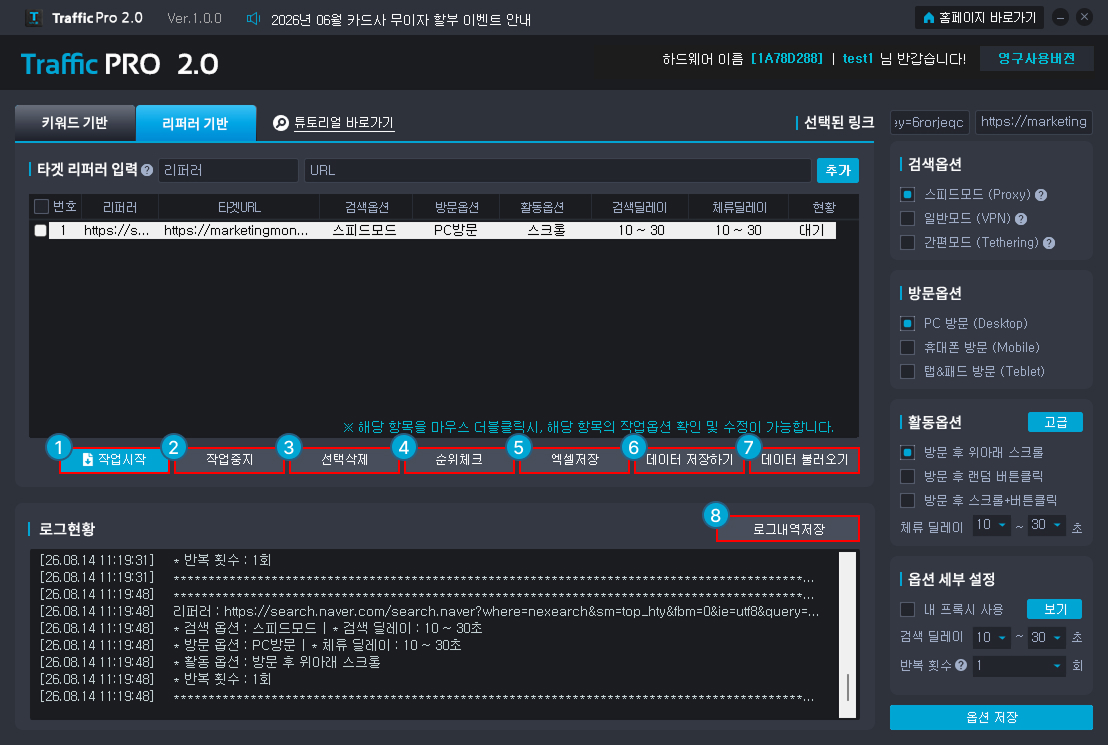Enable 스피드모드 (Proxy) checkbox
Image resolution: width=1108 pixels, height=745 pixels.
click(x=907, y=194)
